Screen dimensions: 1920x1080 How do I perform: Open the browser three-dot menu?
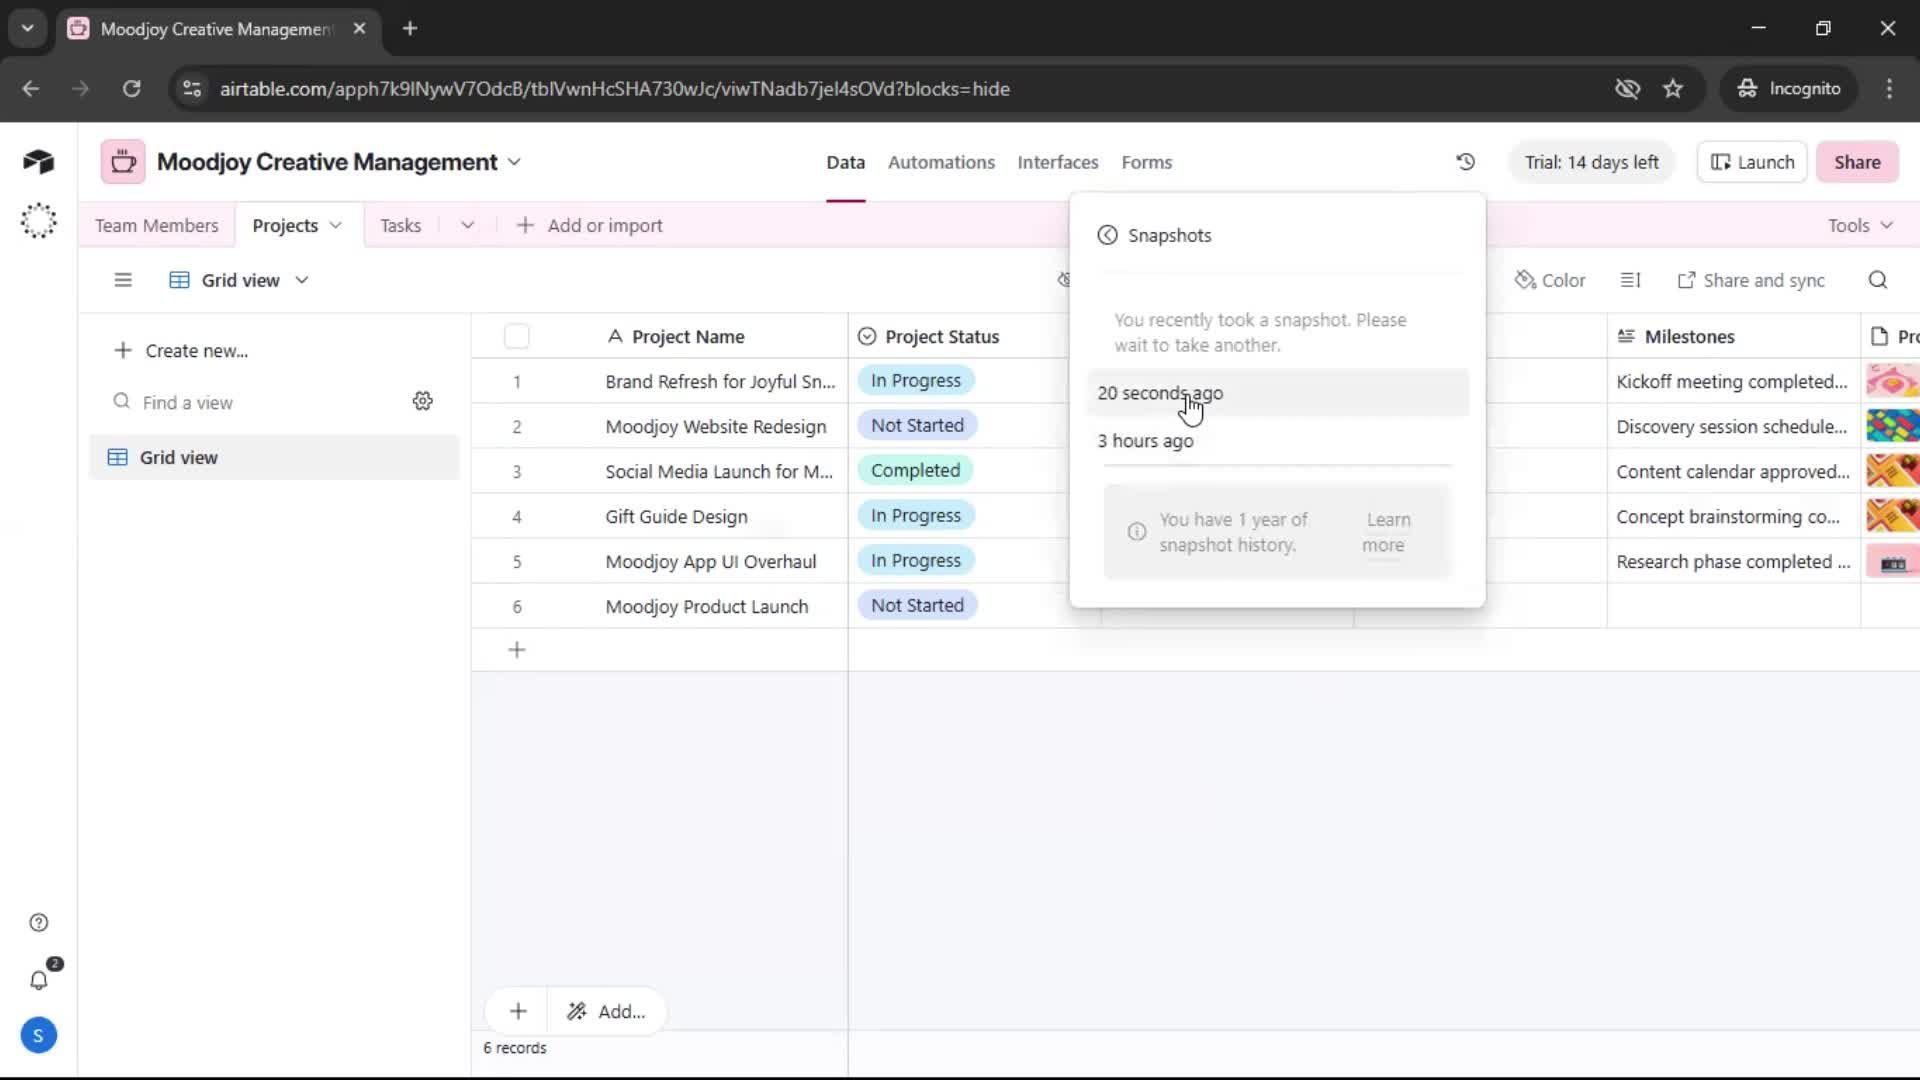coord(1889,89)
